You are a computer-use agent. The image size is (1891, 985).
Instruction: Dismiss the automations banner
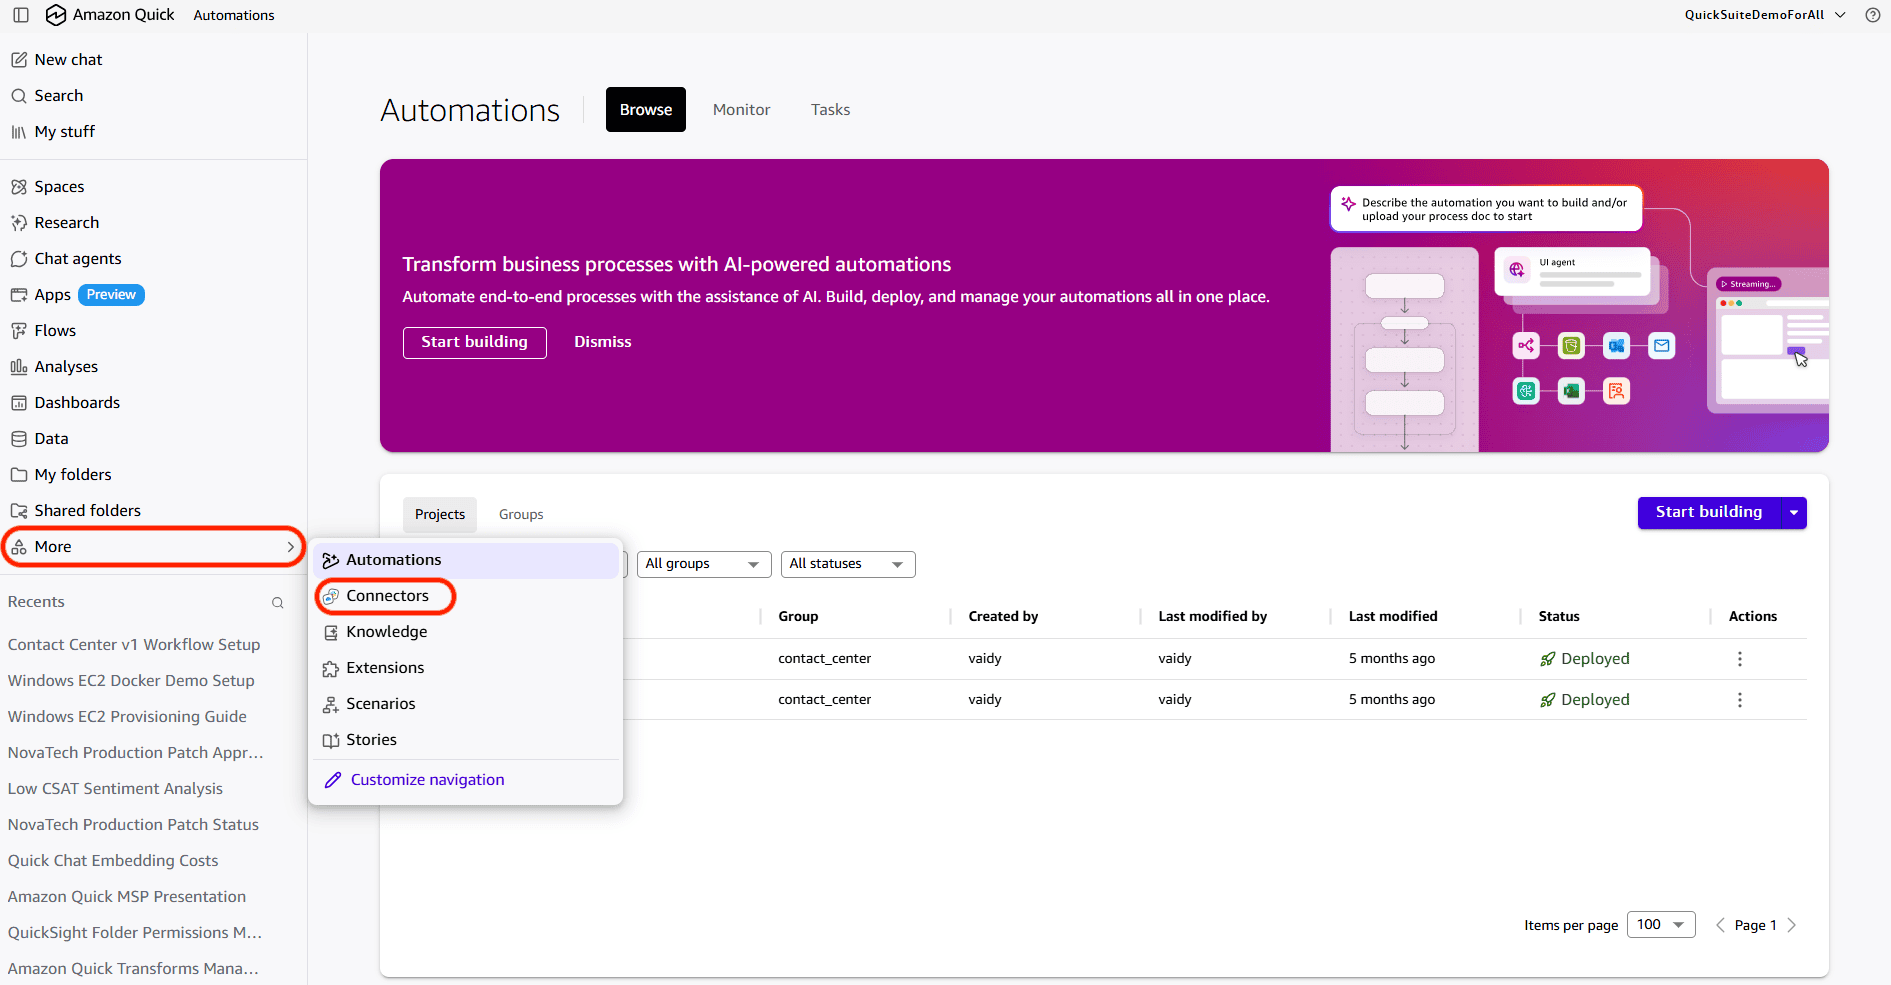point(603,342)
